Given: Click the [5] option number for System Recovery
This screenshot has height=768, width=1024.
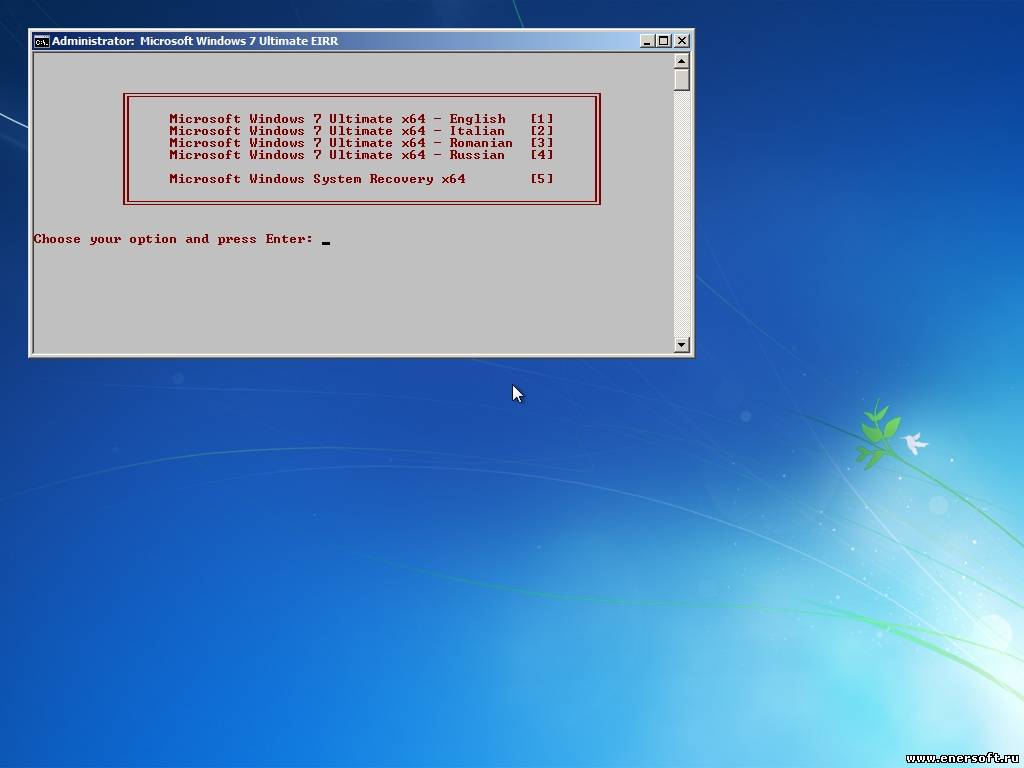Looking at the screenshot, I should tap(542, 179).
